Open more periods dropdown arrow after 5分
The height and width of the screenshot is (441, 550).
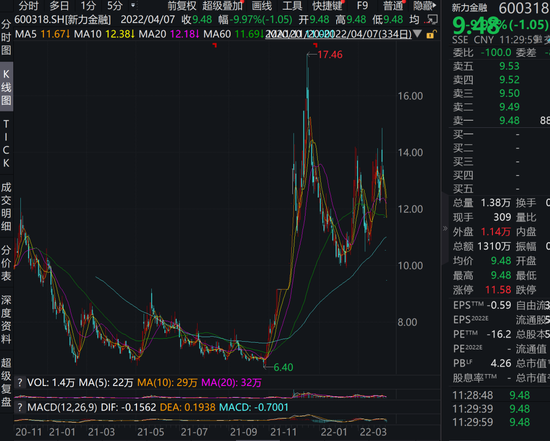tap(133, 5)
